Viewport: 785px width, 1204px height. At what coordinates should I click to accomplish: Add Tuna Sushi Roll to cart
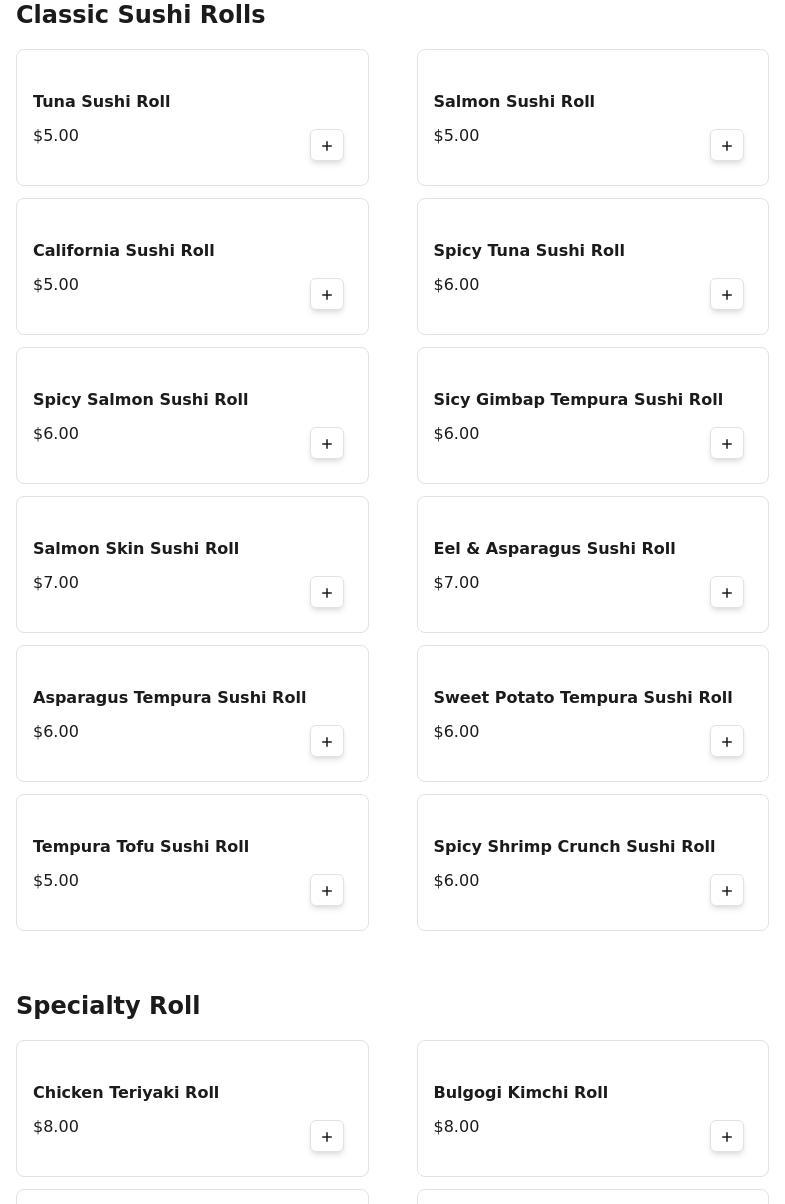[327, 146]
